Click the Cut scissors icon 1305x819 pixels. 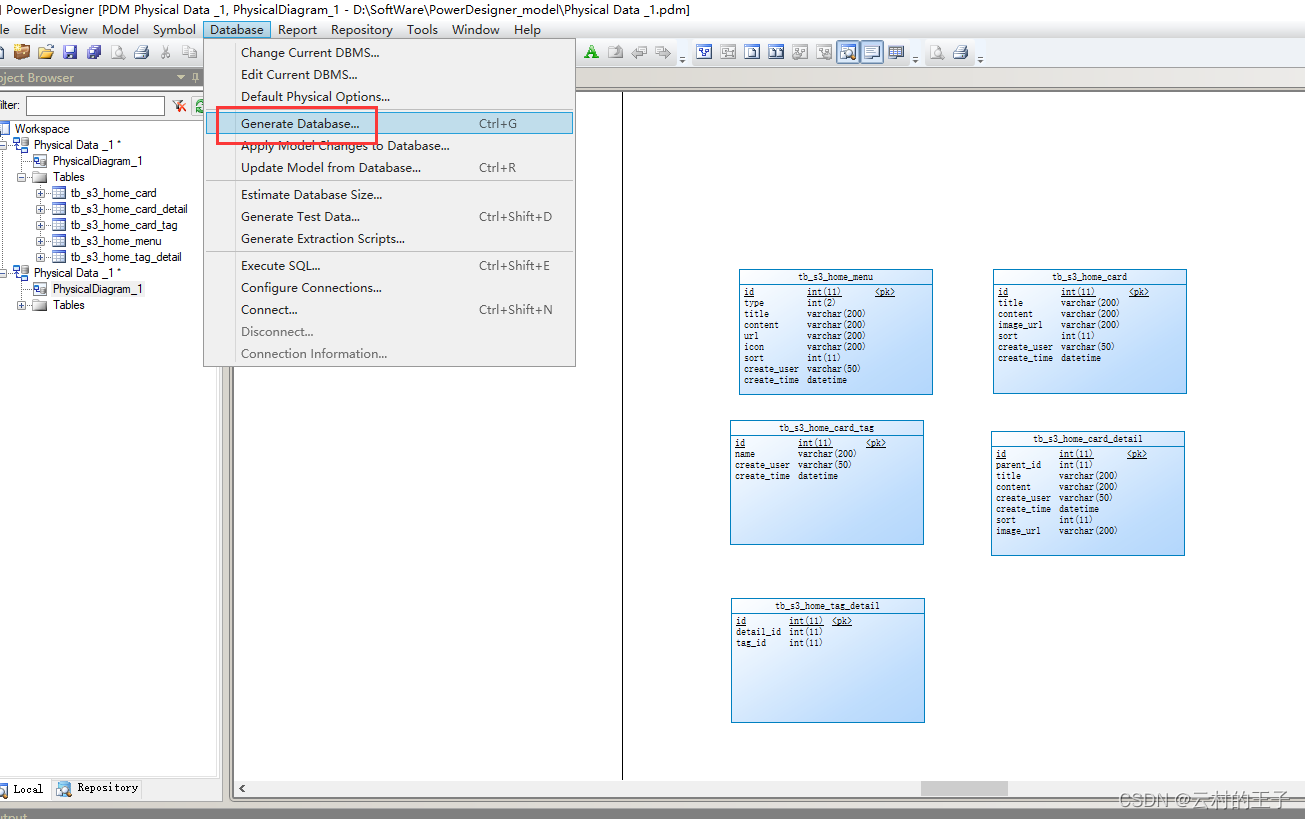click(166, 52)
